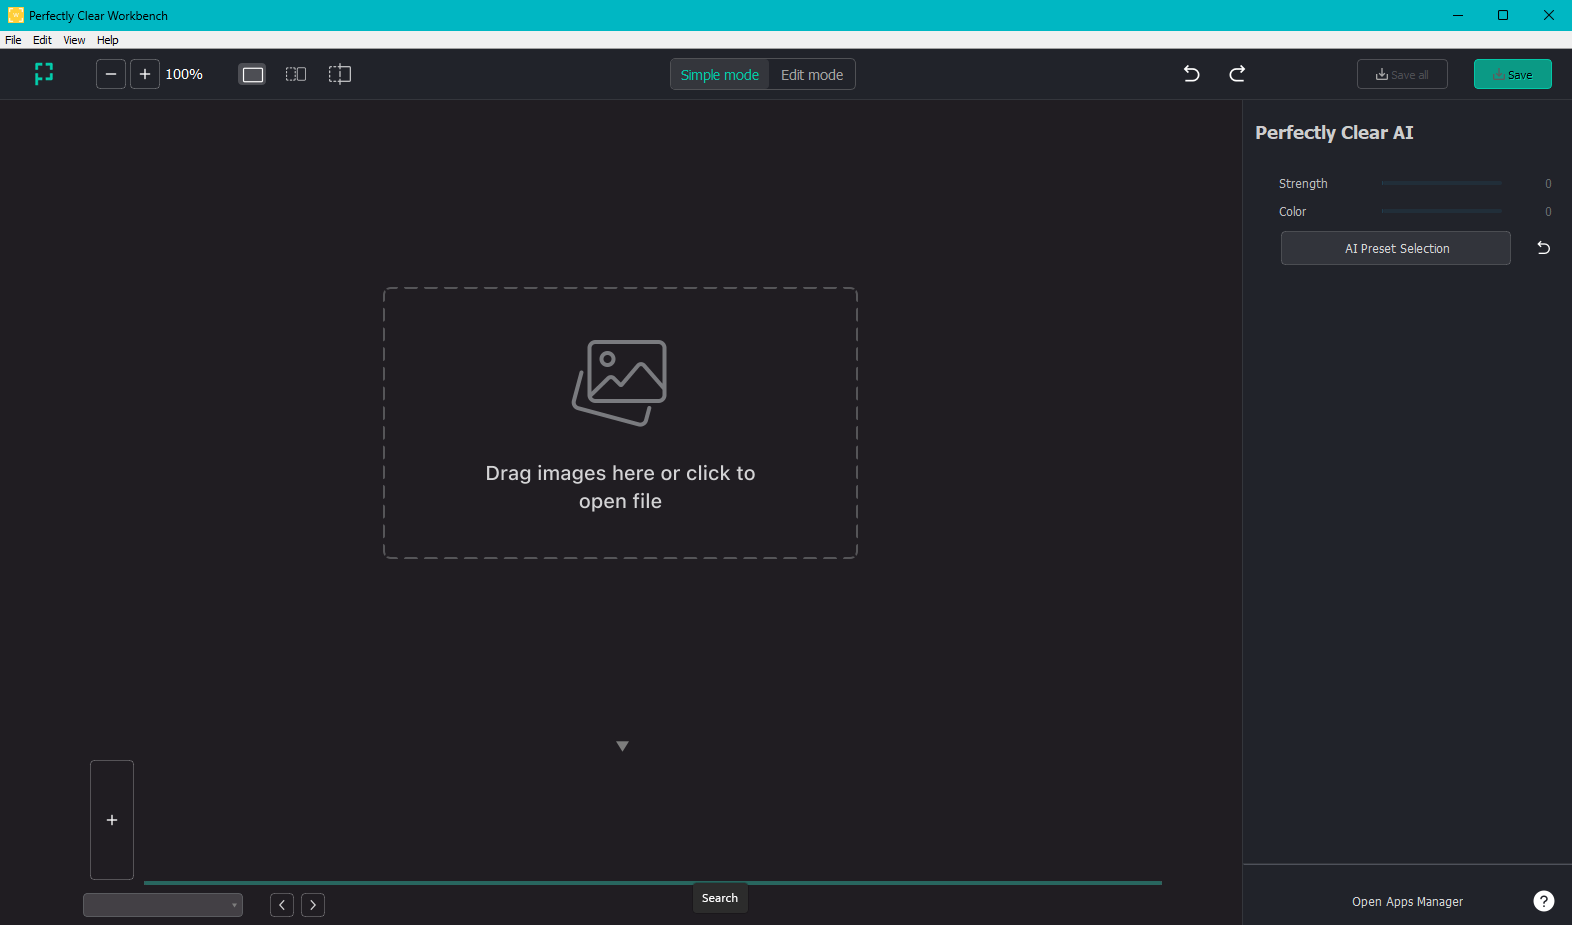Open help via the question mark icon
Screen dimensions: 1572x925
tap(1544, 901)
